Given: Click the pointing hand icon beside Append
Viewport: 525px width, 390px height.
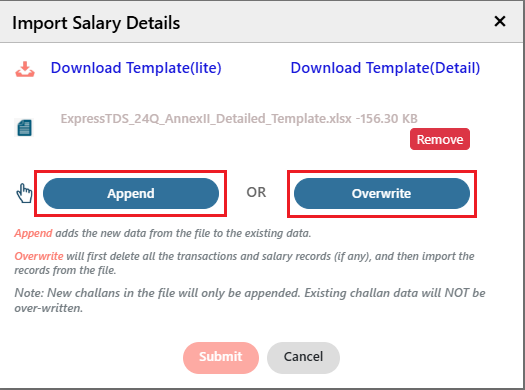Looking at the screenshot, I should [24, 193].
